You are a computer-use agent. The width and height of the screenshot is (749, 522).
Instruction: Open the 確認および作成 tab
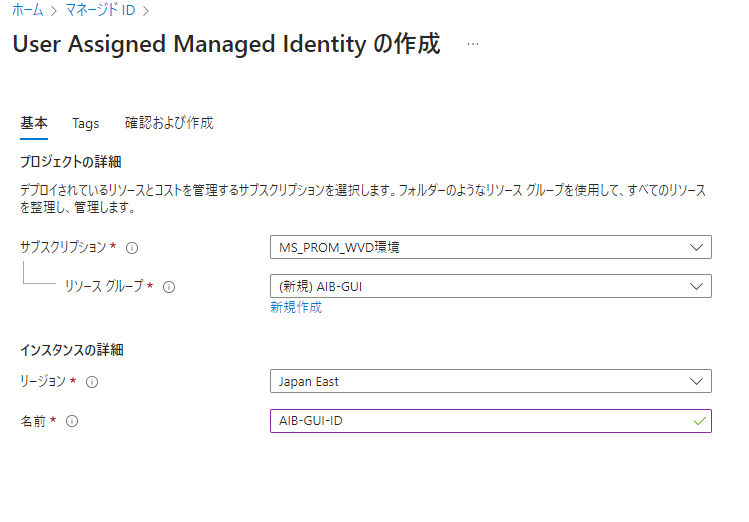pos(169,123)
